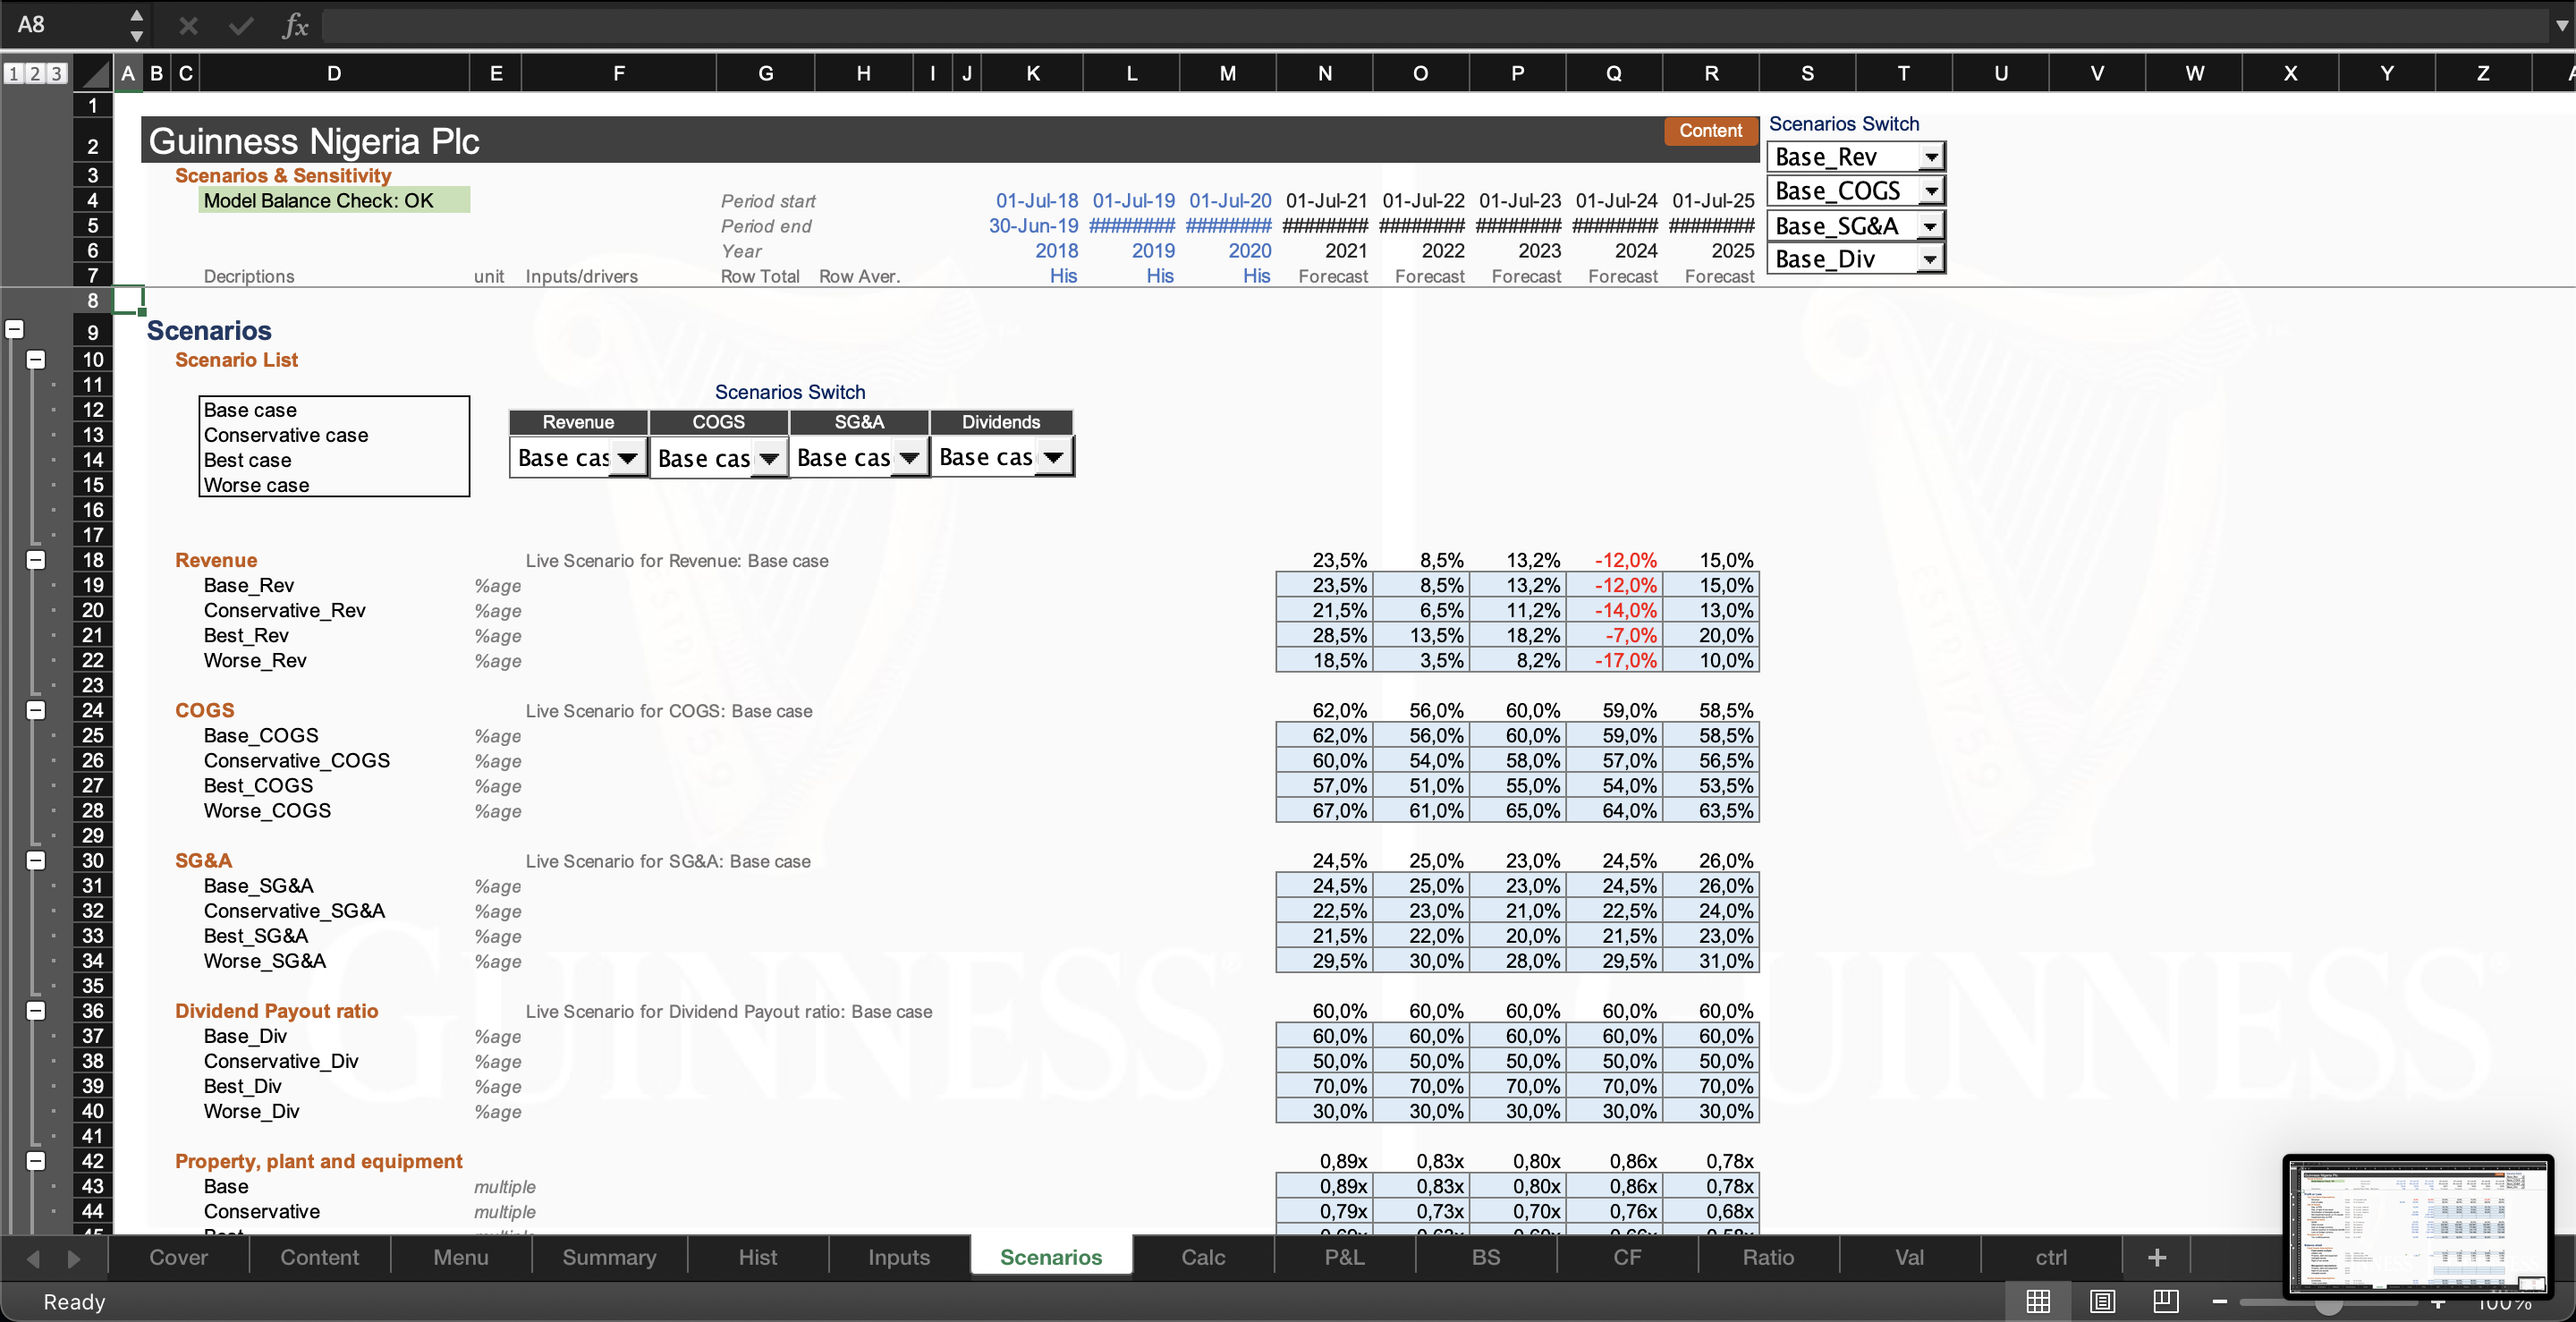Screen dimensions: 2576x1322
Task: Add a new sheet with plus icon
Action: [x=2157, y=1257]
